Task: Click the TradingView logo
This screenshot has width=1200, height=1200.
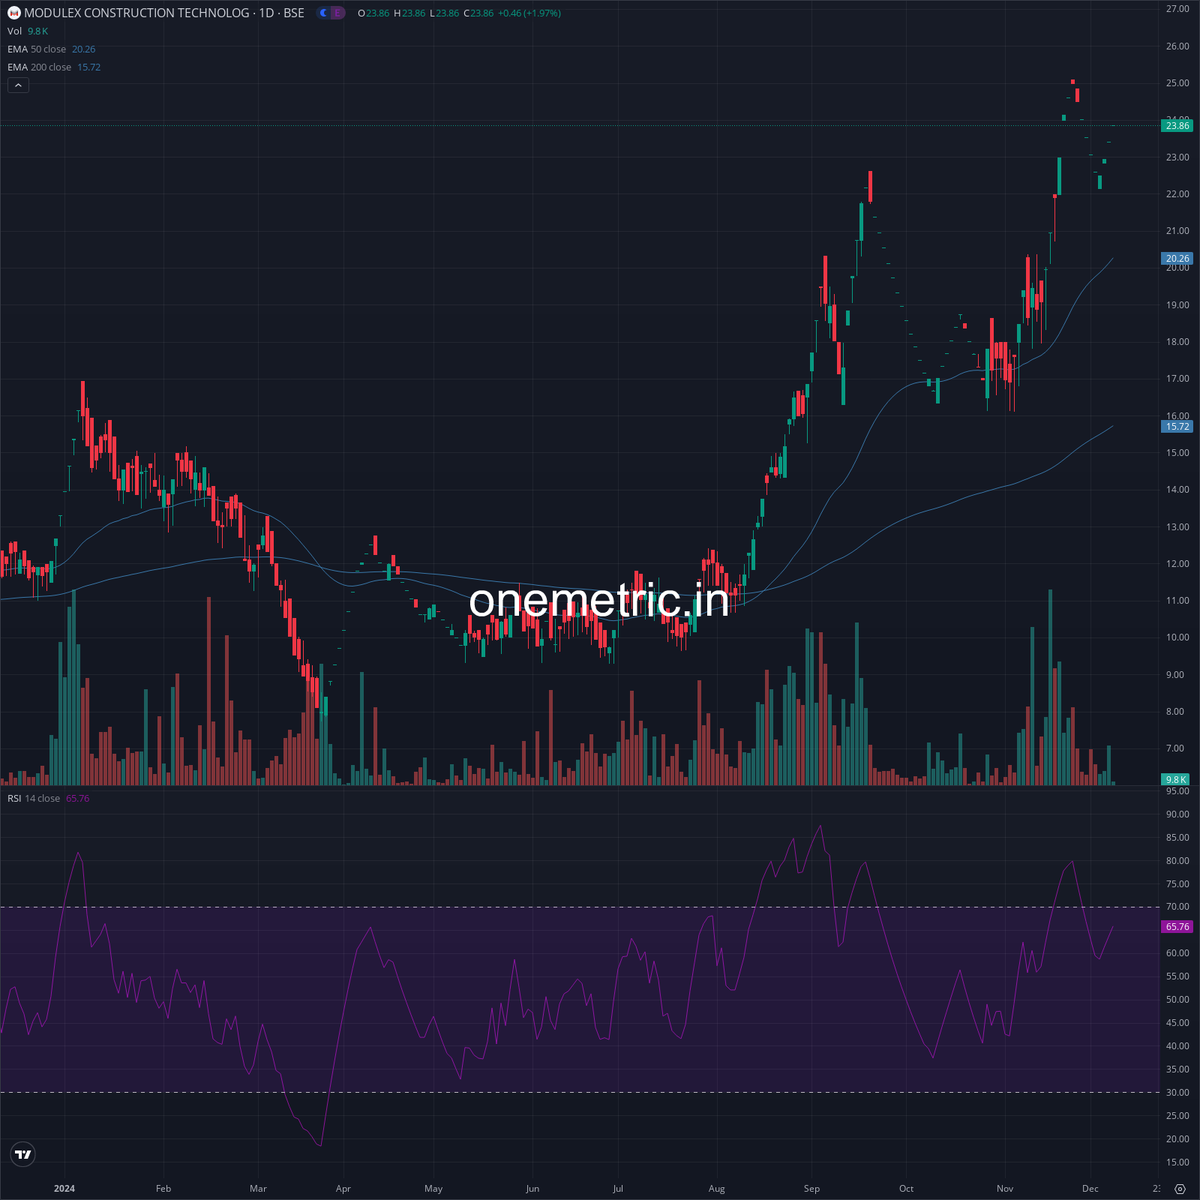Action: click(x=23, y=1154)
